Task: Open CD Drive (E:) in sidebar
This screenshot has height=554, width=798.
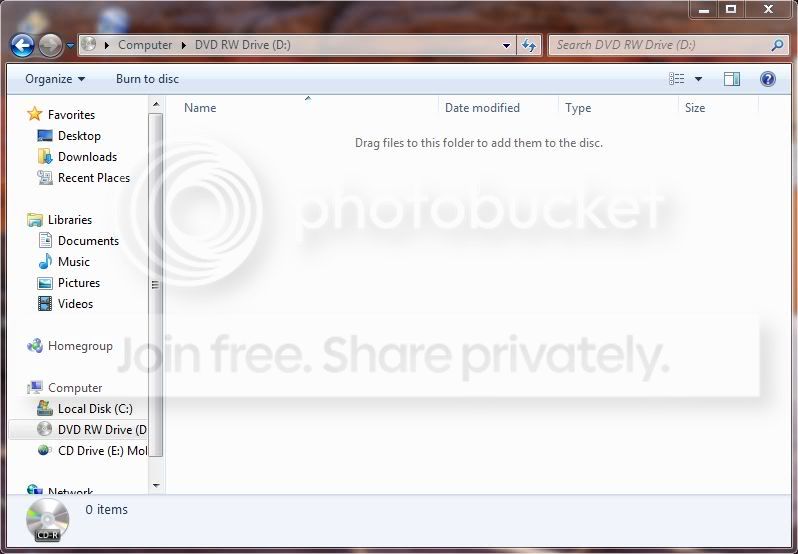Action: point(102,451)
